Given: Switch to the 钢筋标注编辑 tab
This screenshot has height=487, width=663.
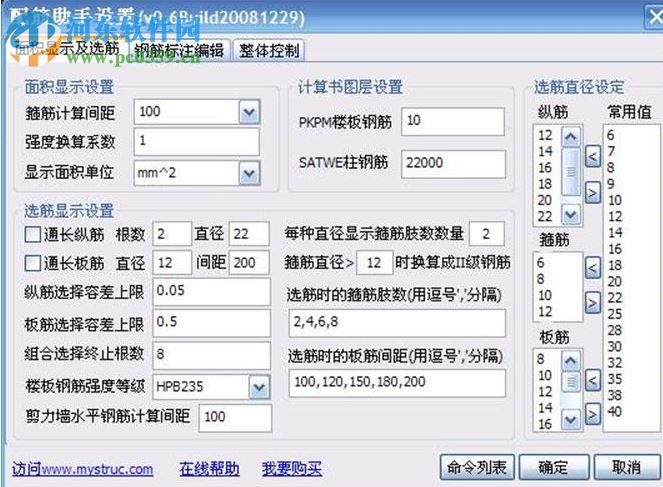Looking at the screenshot, I should point(179,51).
